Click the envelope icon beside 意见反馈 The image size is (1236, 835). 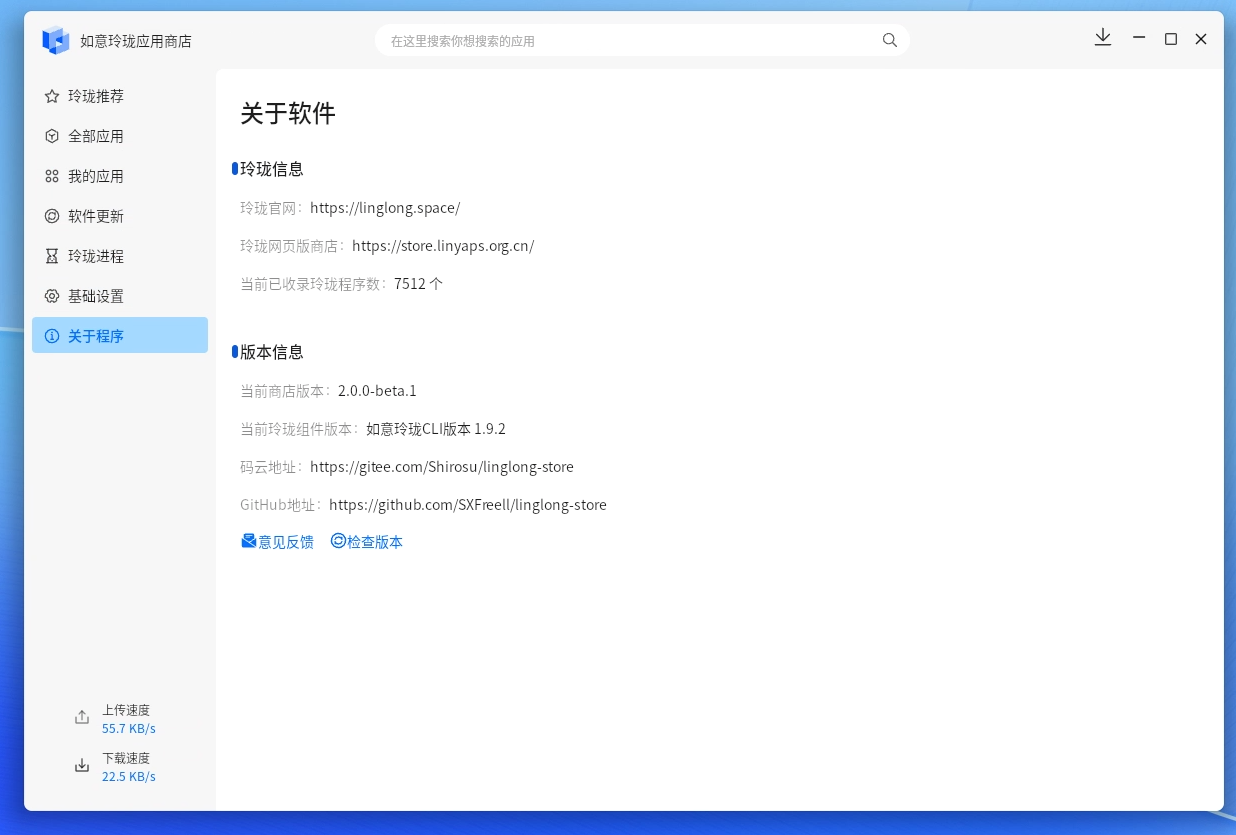(249, 541)
